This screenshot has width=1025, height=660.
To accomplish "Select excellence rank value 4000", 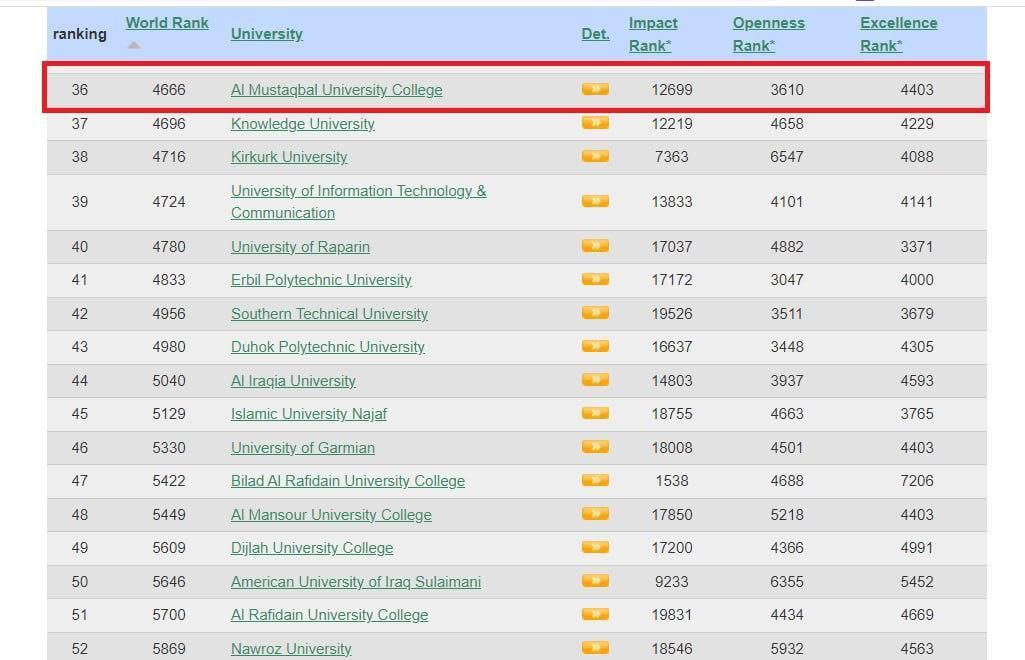I will coord(916,280).
